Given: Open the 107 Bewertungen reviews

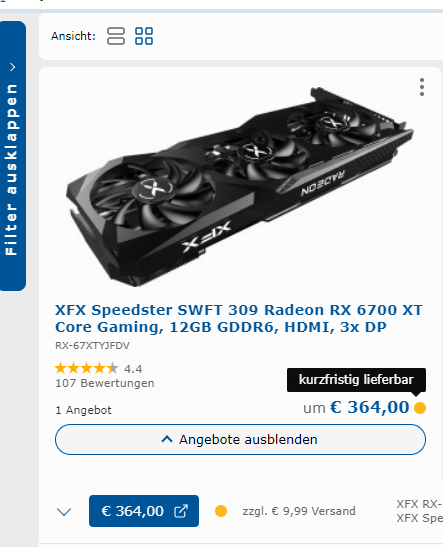Looking at the screenshot, I should (105, 383).
